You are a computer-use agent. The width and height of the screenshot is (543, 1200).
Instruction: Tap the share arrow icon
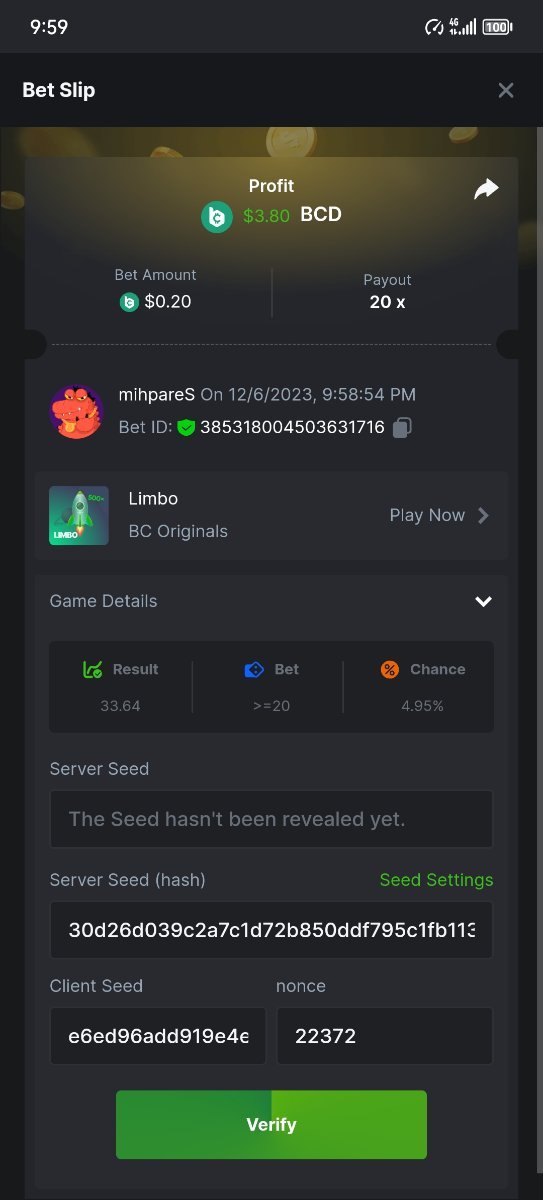point(486,189)
